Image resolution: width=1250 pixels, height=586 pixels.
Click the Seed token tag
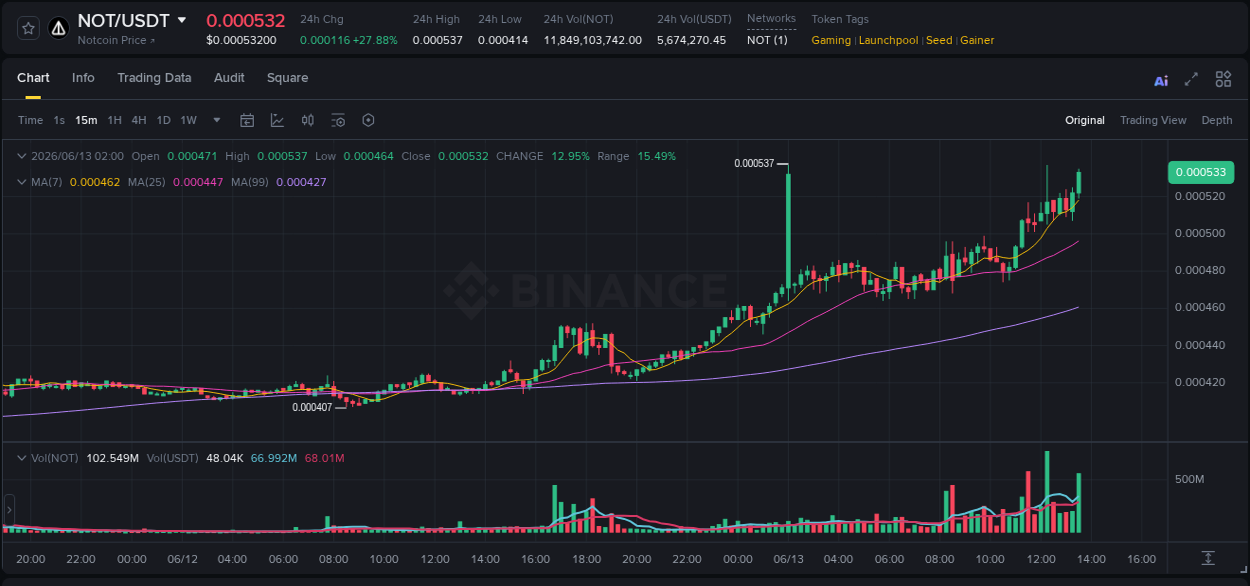(x=939, y=40)
